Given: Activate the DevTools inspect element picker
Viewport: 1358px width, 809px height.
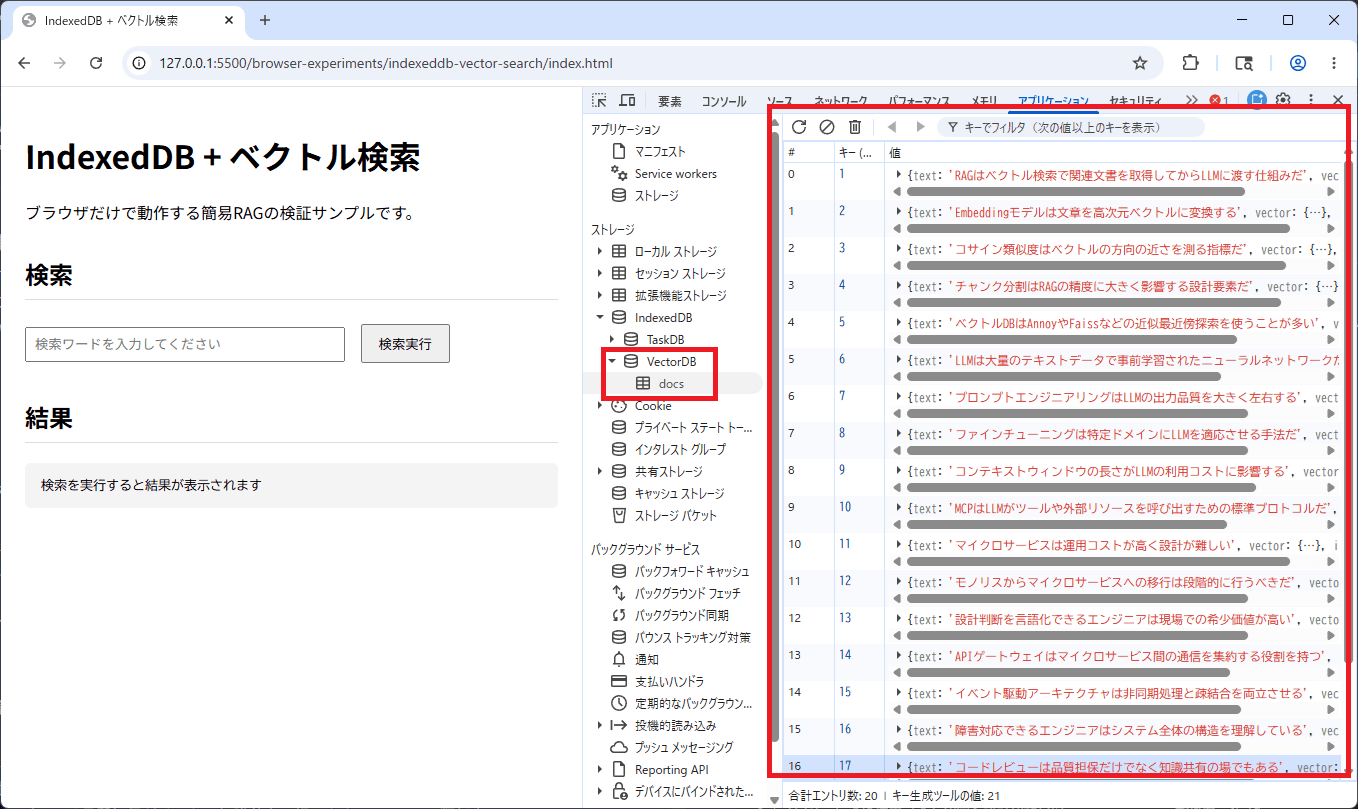Looking at the screenshot, I should (599, 100).
